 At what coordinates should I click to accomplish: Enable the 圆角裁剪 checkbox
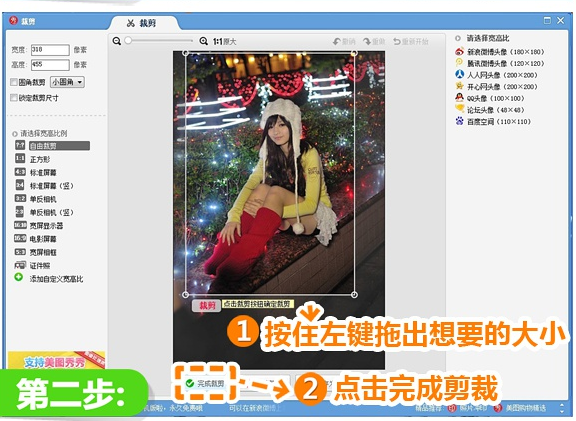(14, 82)
